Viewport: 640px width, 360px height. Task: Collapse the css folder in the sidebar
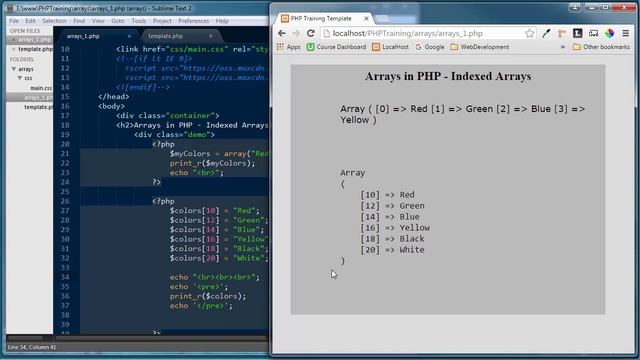(x=20, y=78)
